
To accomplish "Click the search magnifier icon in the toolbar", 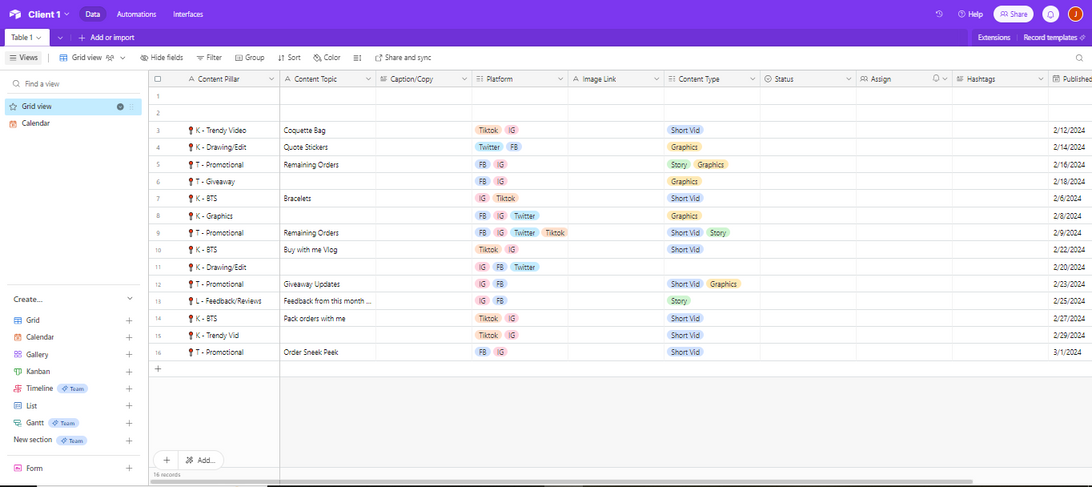I will coord(1079,58).
